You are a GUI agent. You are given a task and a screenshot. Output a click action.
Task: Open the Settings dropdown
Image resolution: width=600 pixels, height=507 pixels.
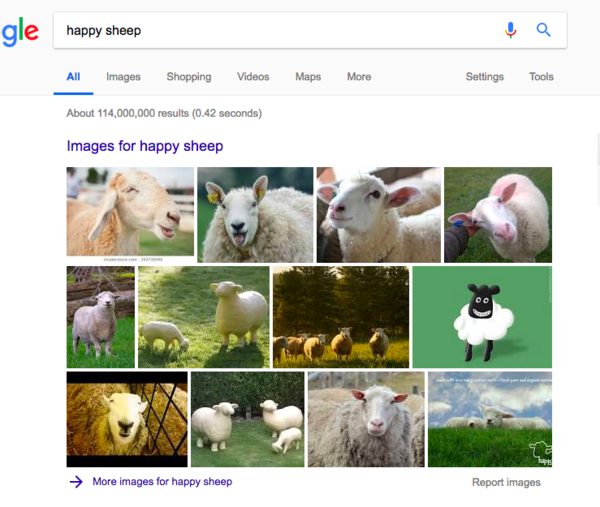[x=485, y=77]
